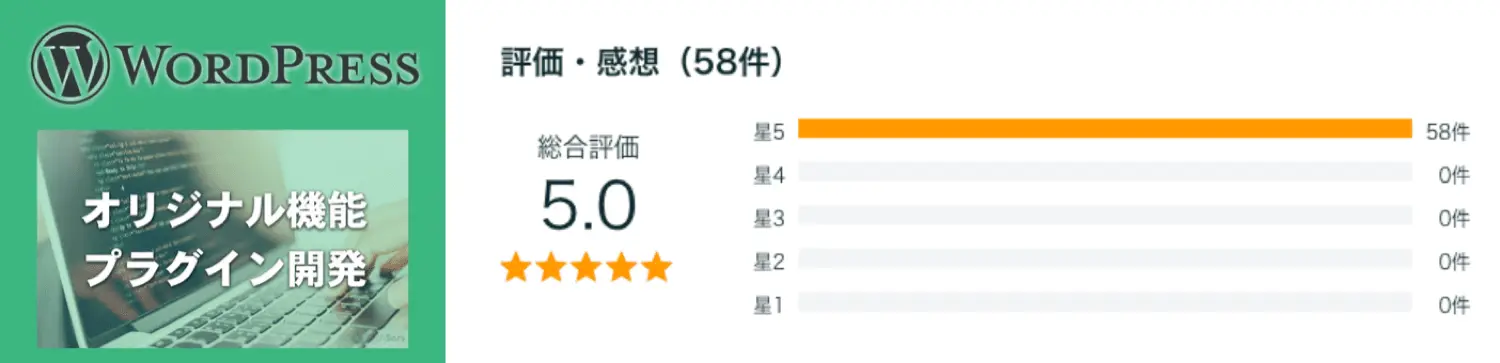Select the empty 星4 rating bar

pyautogui.click(x=1104, y=173)
